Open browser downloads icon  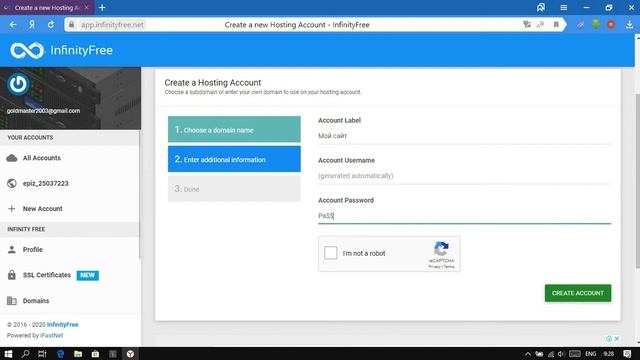pos(629,24)
